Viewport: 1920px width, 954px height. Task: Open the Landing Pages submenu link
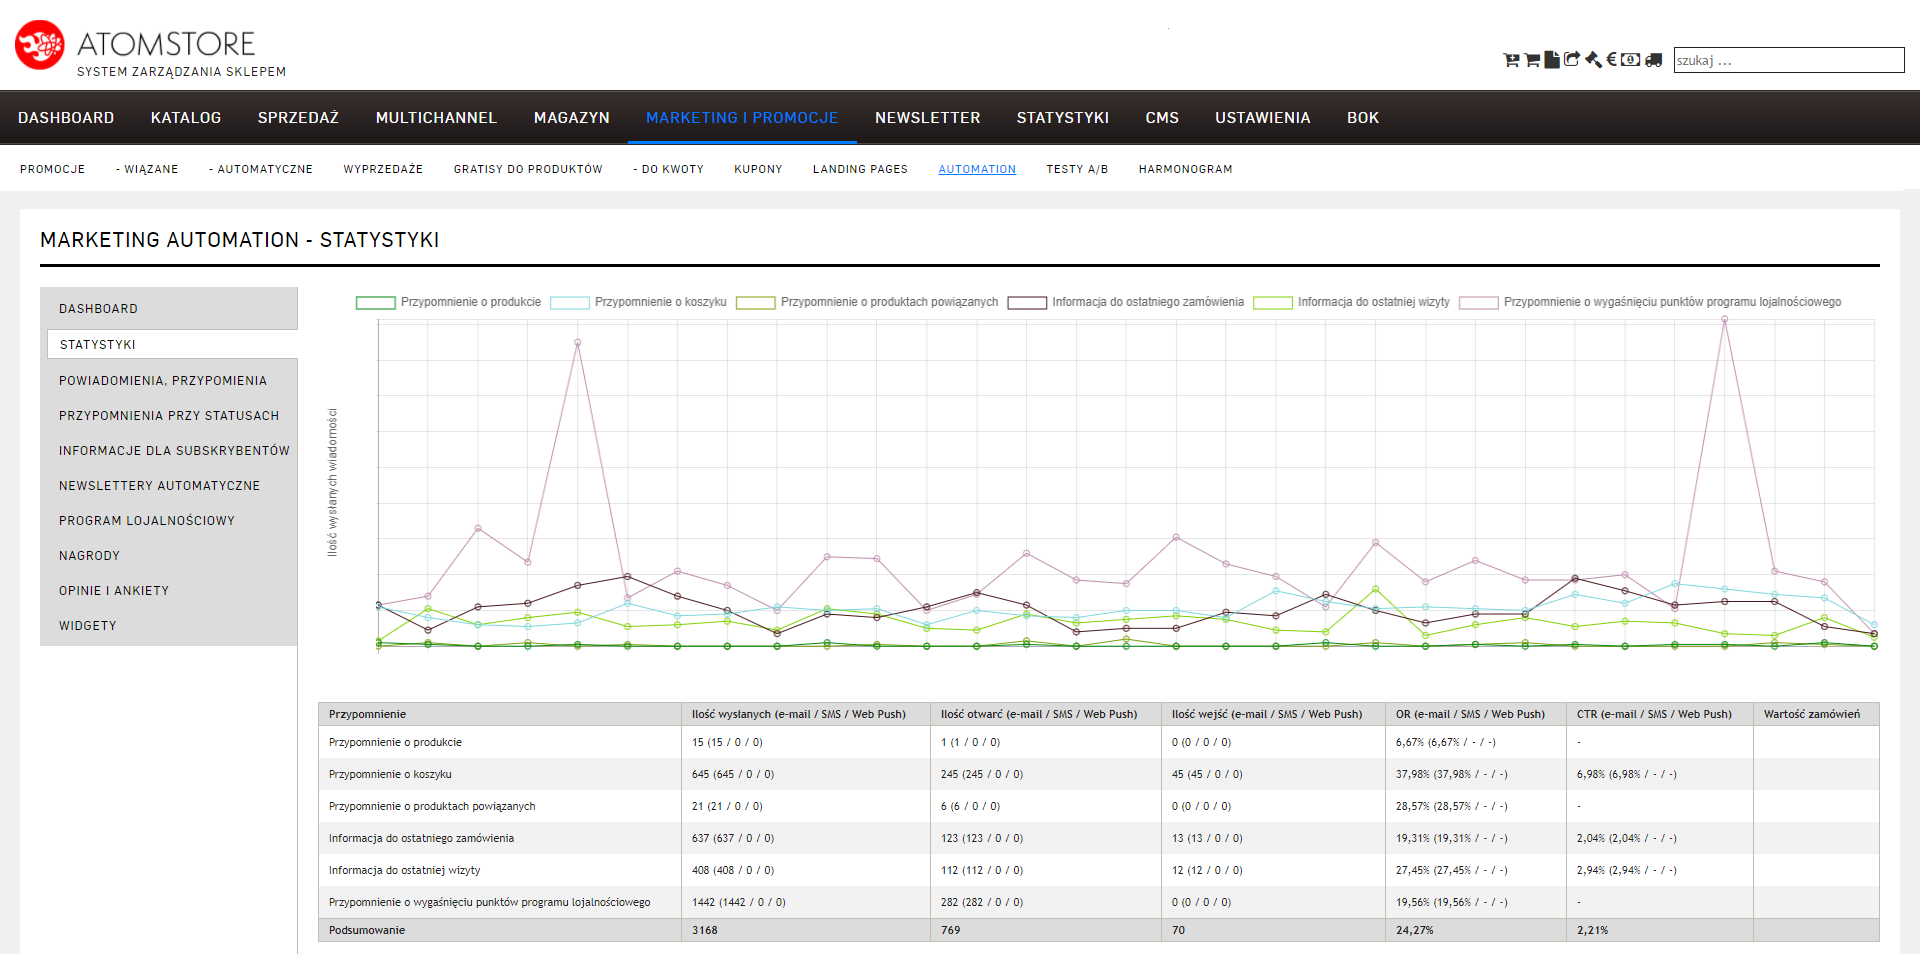click(x=860, y=169)
